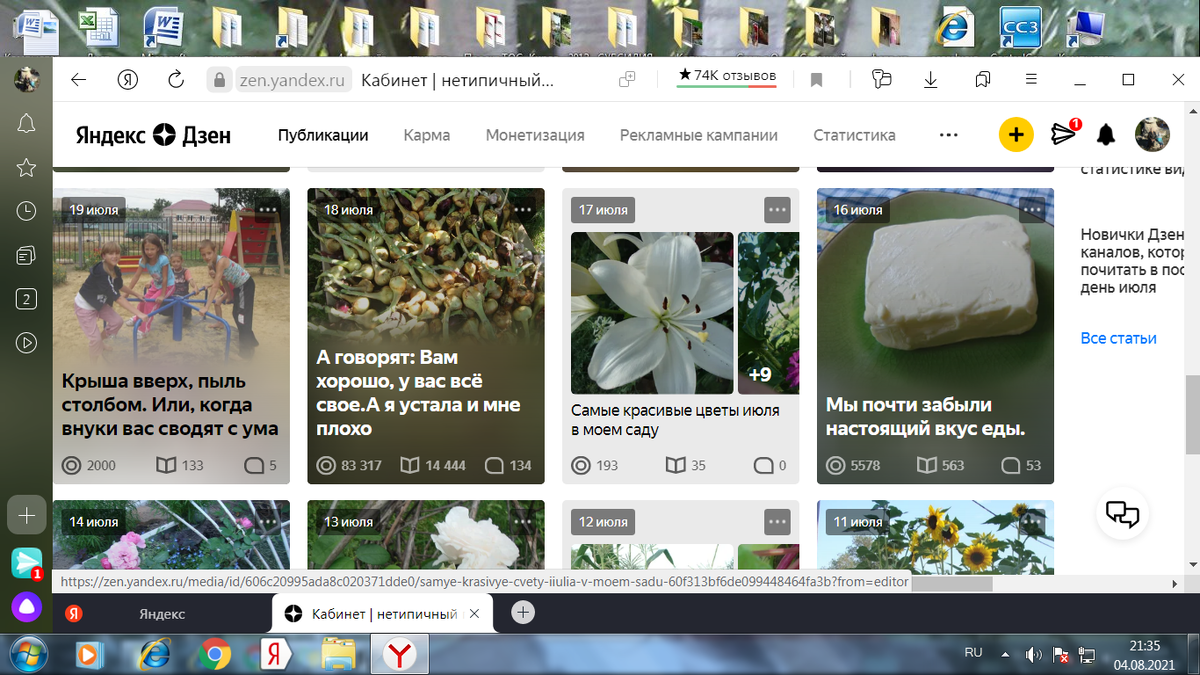Open the Yandex home button in toolbar
Screen dimensions: 1200x675
point(127,80)
